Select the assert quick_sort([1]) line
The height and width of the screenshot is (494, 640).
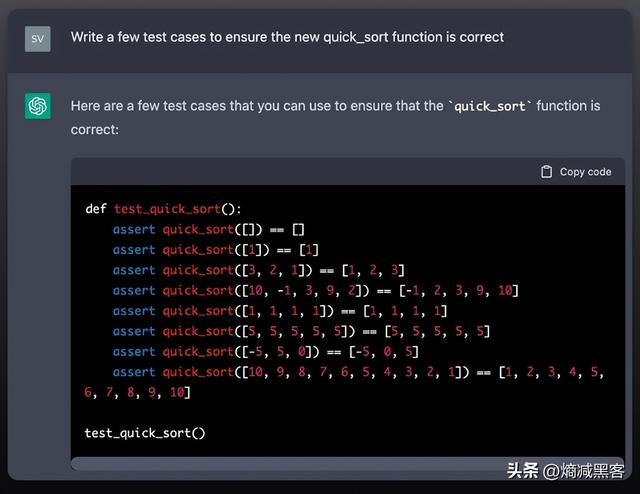pyautogui.click(x=215, y=250)
